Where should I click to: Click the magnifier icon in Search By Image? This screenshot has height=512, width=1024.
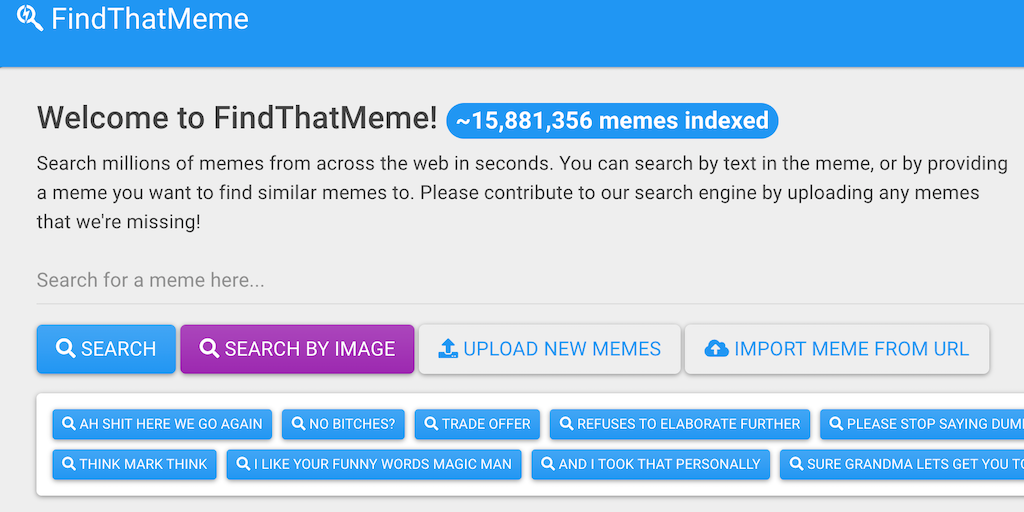pyautogui.click(x=210, y=348)
